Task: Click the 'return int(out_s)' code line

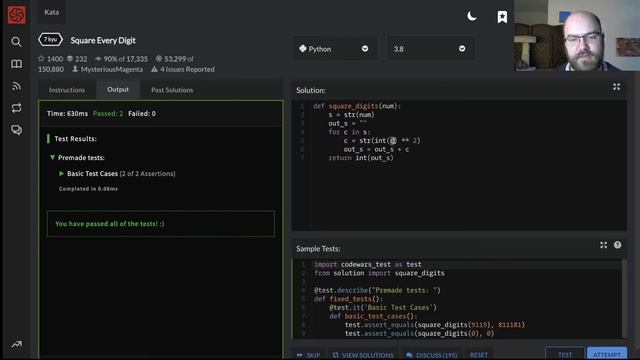Action: pos(361,158)
